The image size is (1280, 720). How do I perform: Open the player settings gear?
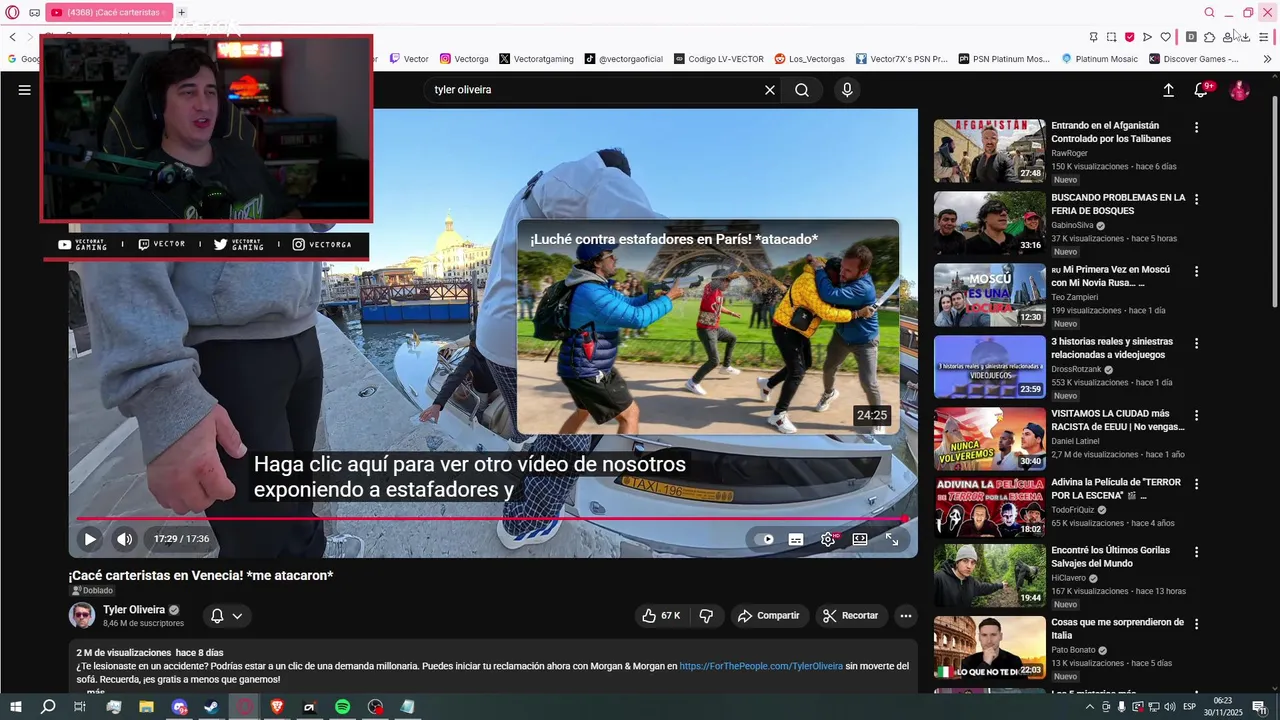[x=828, y=539]
